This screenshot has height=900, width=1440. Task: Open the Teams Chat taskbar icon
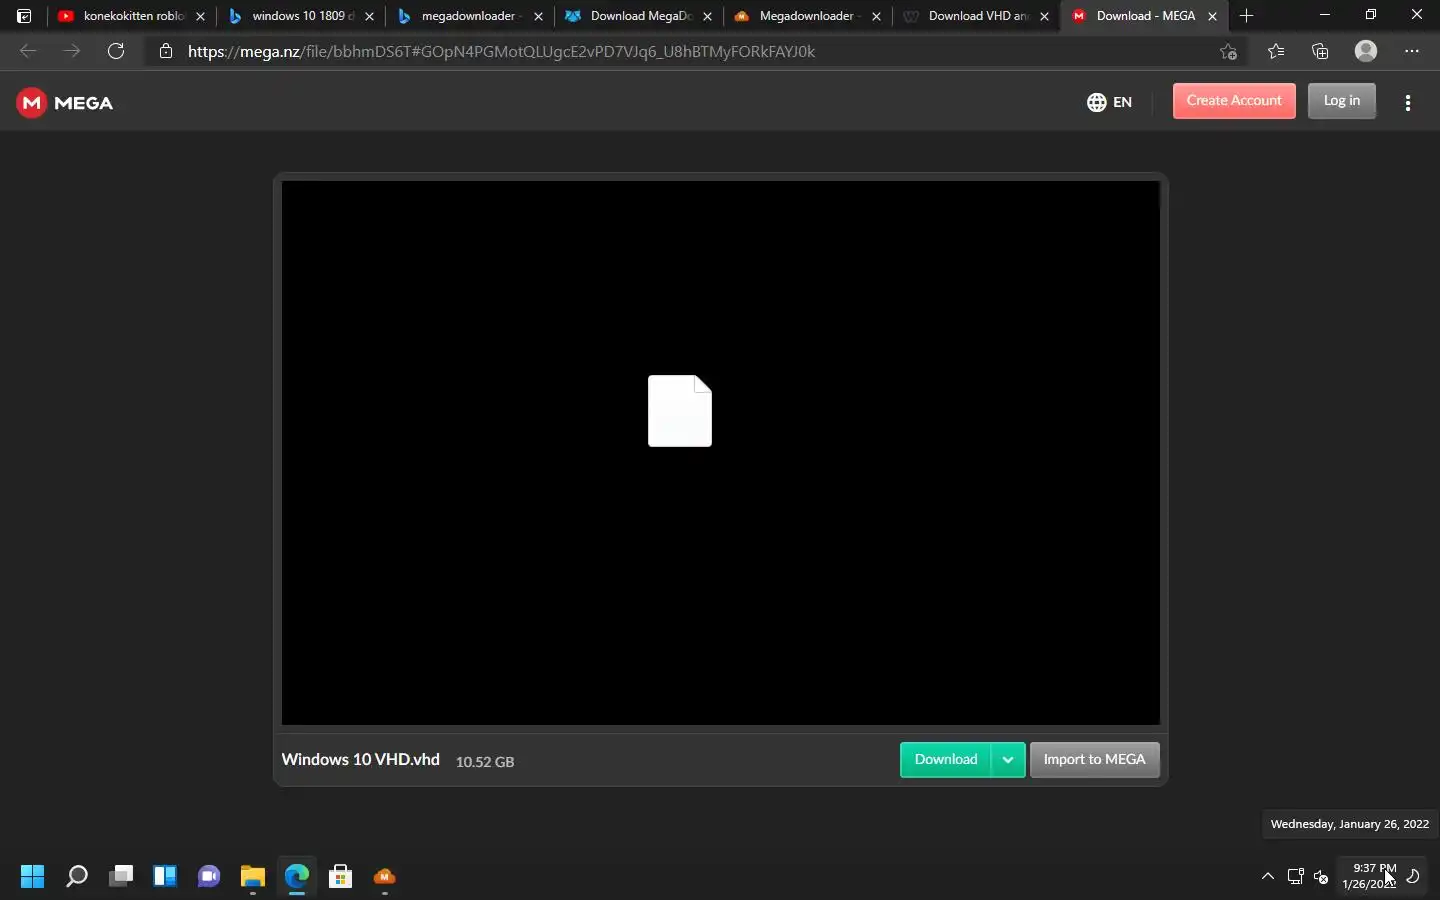click(209, 877)
